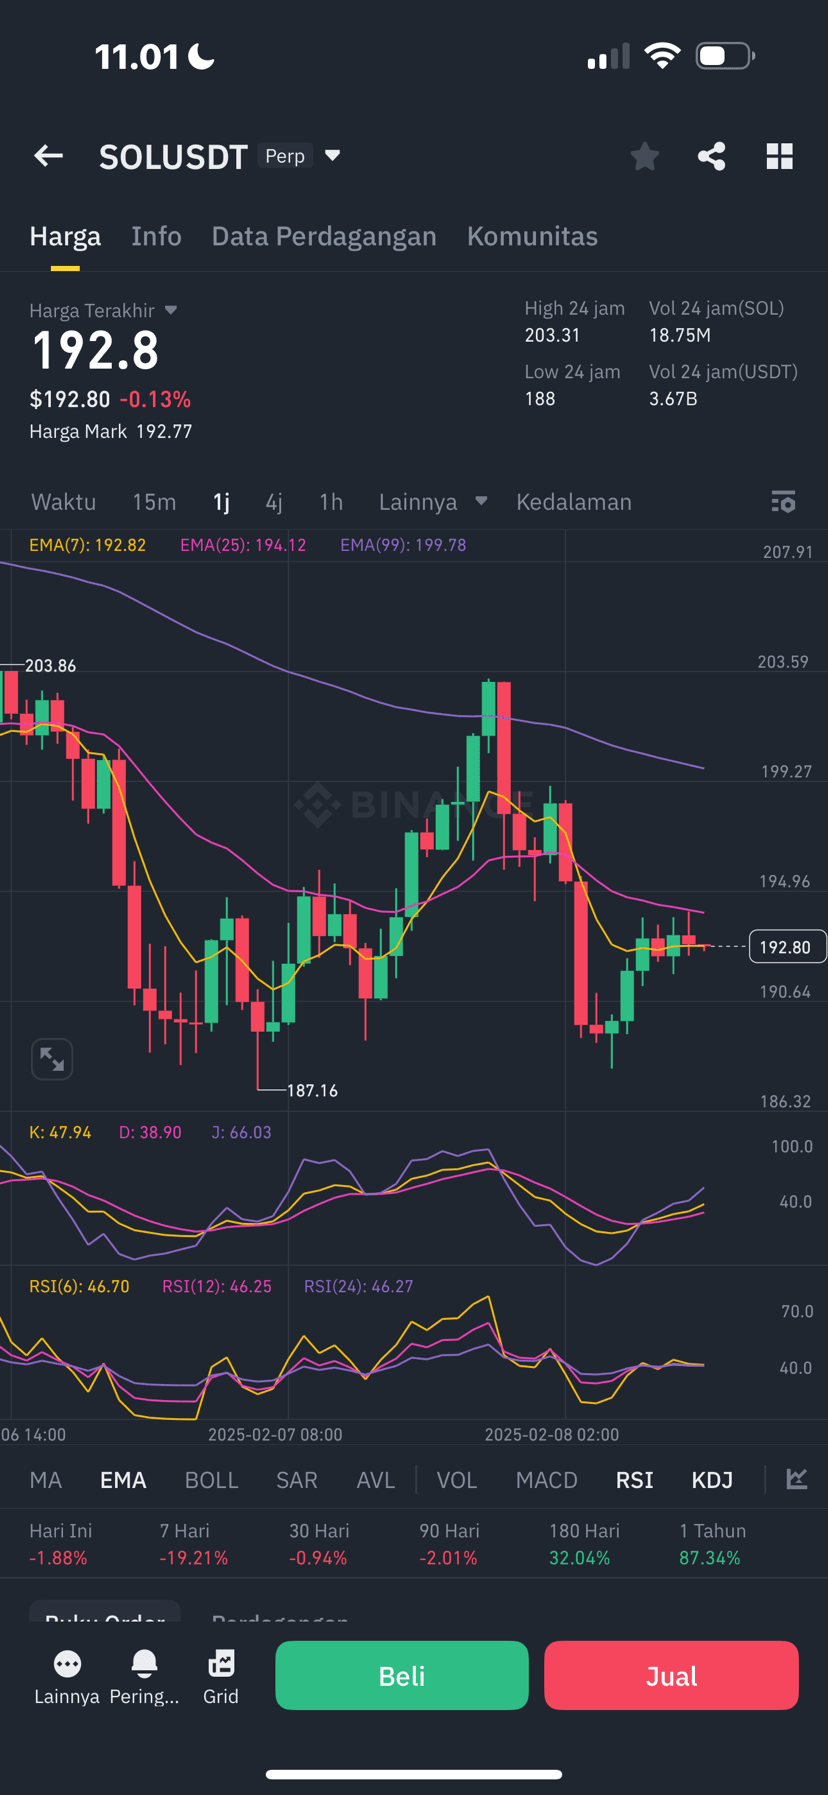Toggle the KDJ indicator
Screen dimensions: 828x1795
(712, 1480)
